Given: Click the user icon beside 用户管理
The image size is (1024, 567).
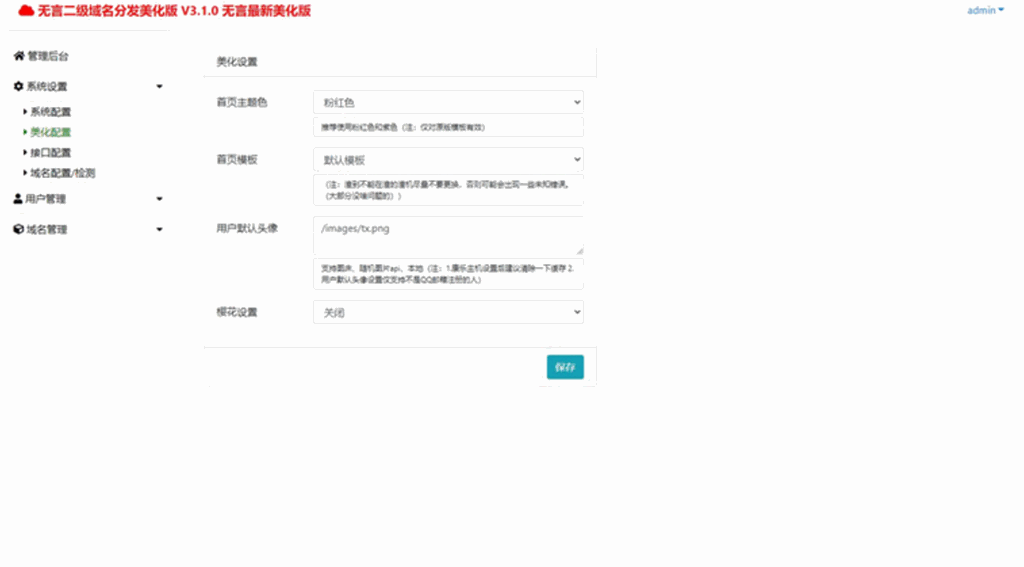Looking at the screenshot, I should tap(18, 199).
